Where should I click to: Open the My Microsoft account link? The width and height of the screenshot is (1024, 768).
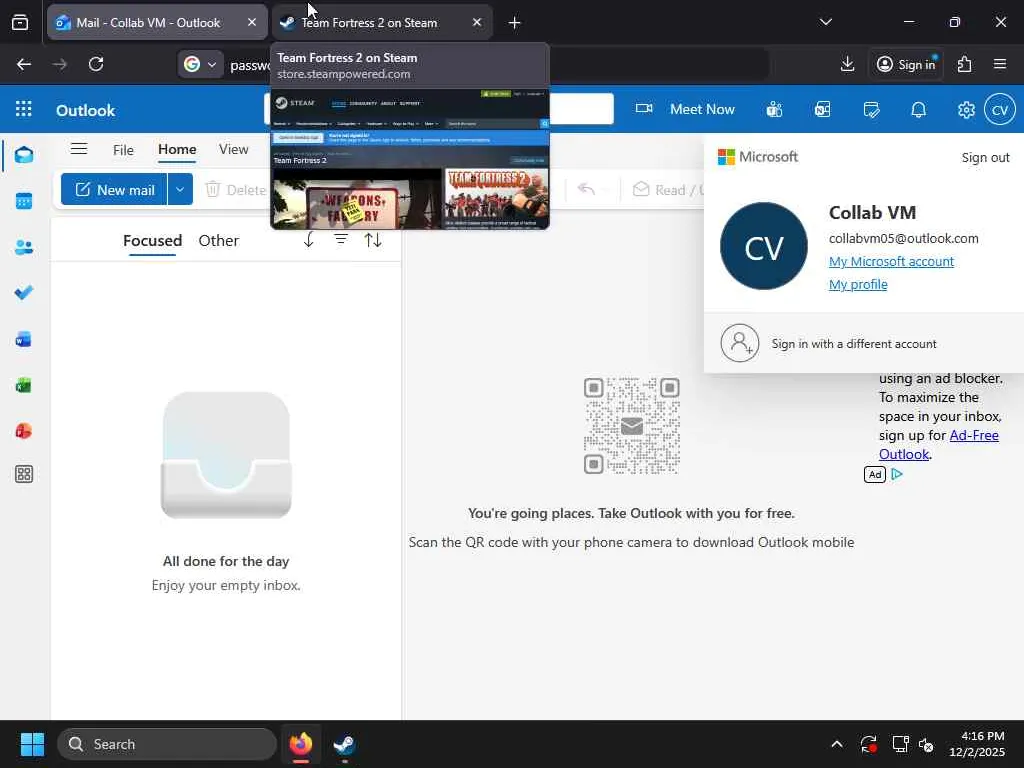point(891,261)
